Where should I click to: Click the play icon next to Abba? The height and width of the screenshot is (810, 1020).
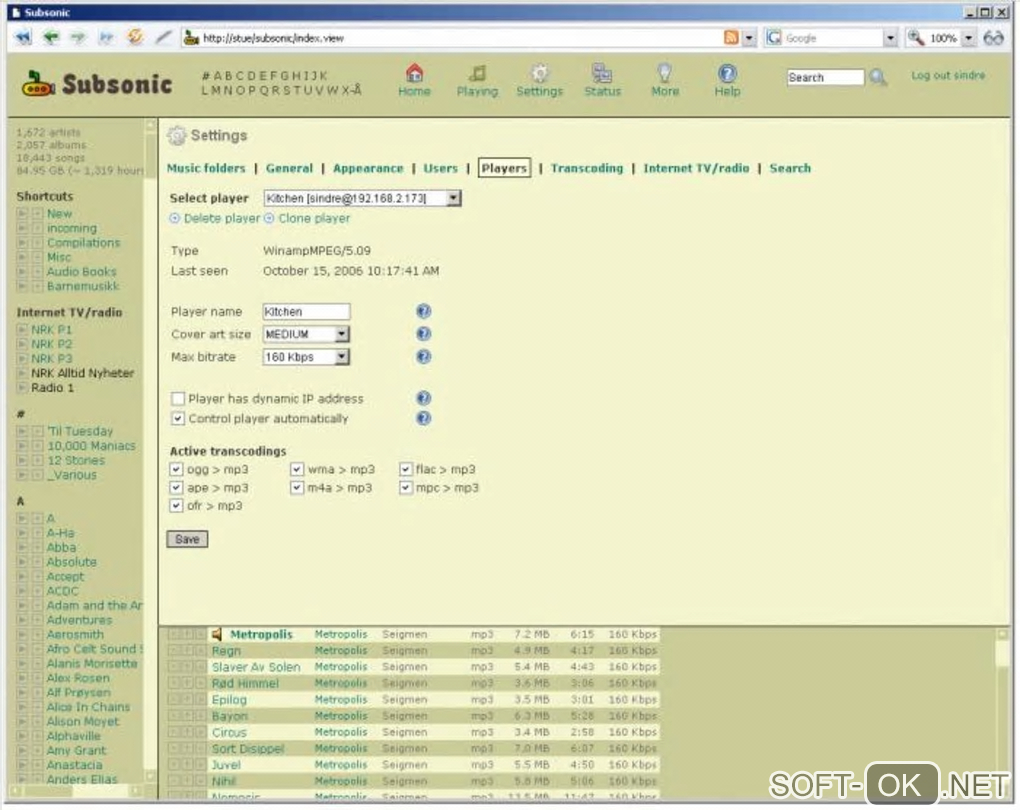[22, 548]
